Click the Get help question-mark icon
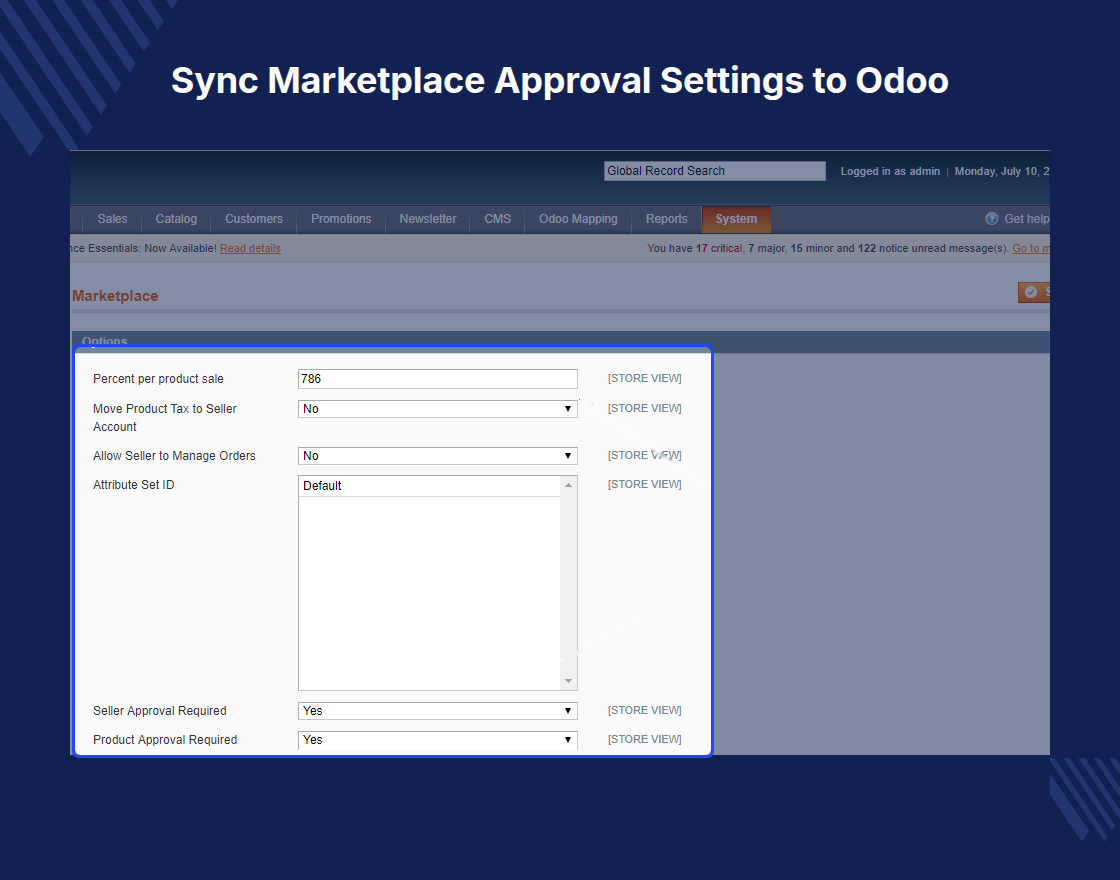 pos(991,219)
